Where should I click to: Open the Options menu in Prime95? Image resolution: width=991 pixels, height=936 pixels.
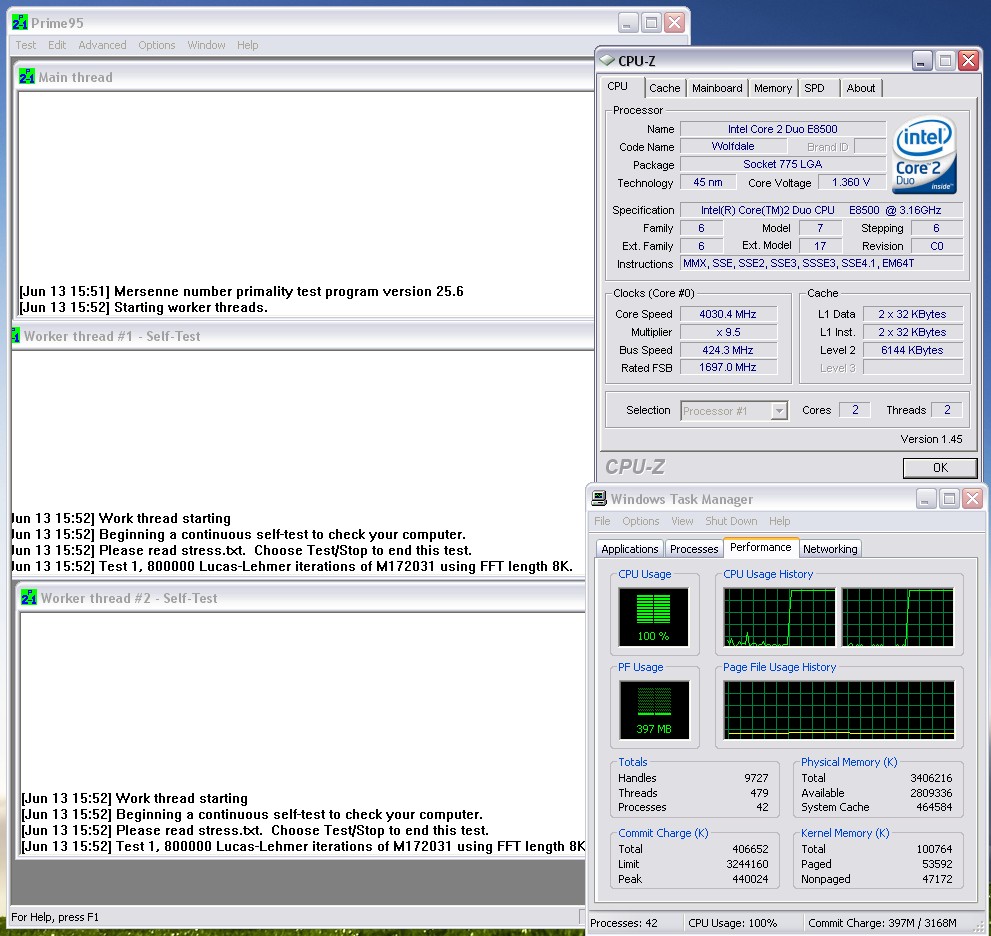(157, 45)
